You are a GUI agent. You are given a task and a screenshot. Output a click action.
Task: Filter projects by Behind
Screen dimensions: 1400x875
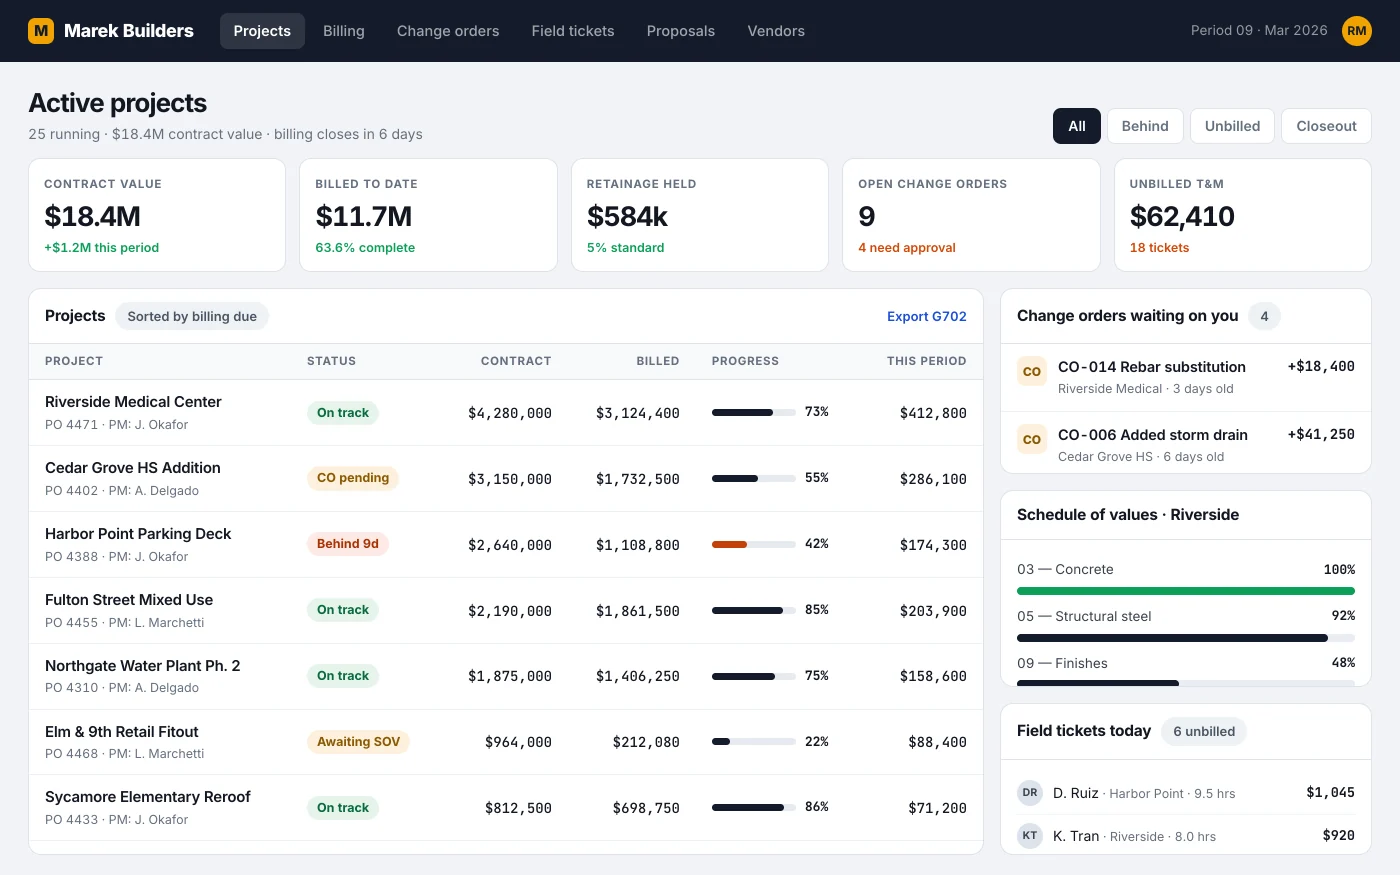coord(1145,126)
